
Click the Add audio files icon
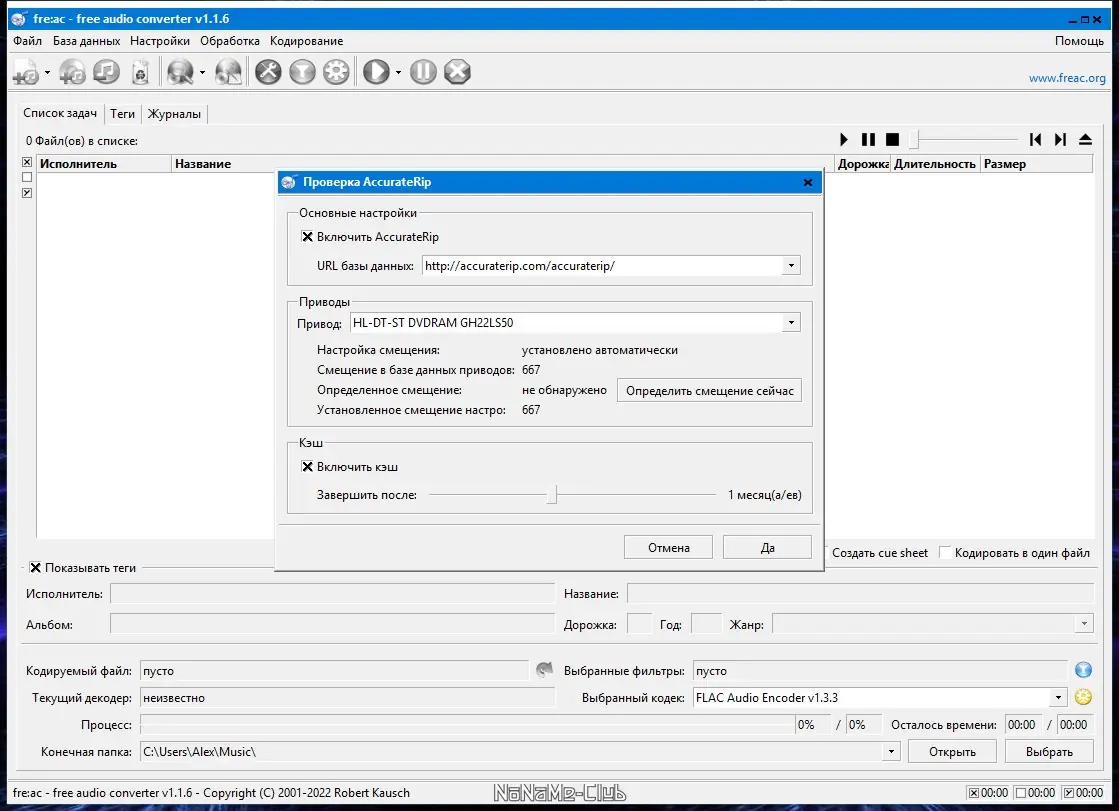click(x=27, y=71)
